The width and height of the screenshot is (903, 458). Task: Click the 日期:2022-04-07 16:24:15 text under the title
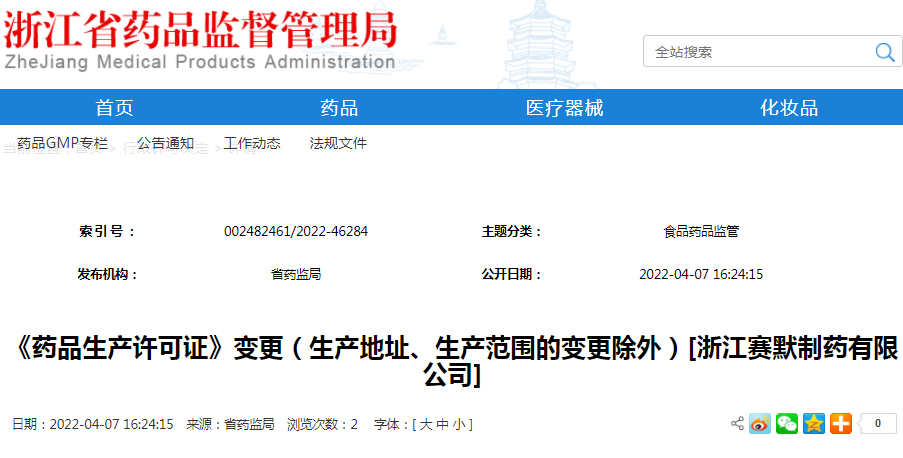(x=93, y=425)
